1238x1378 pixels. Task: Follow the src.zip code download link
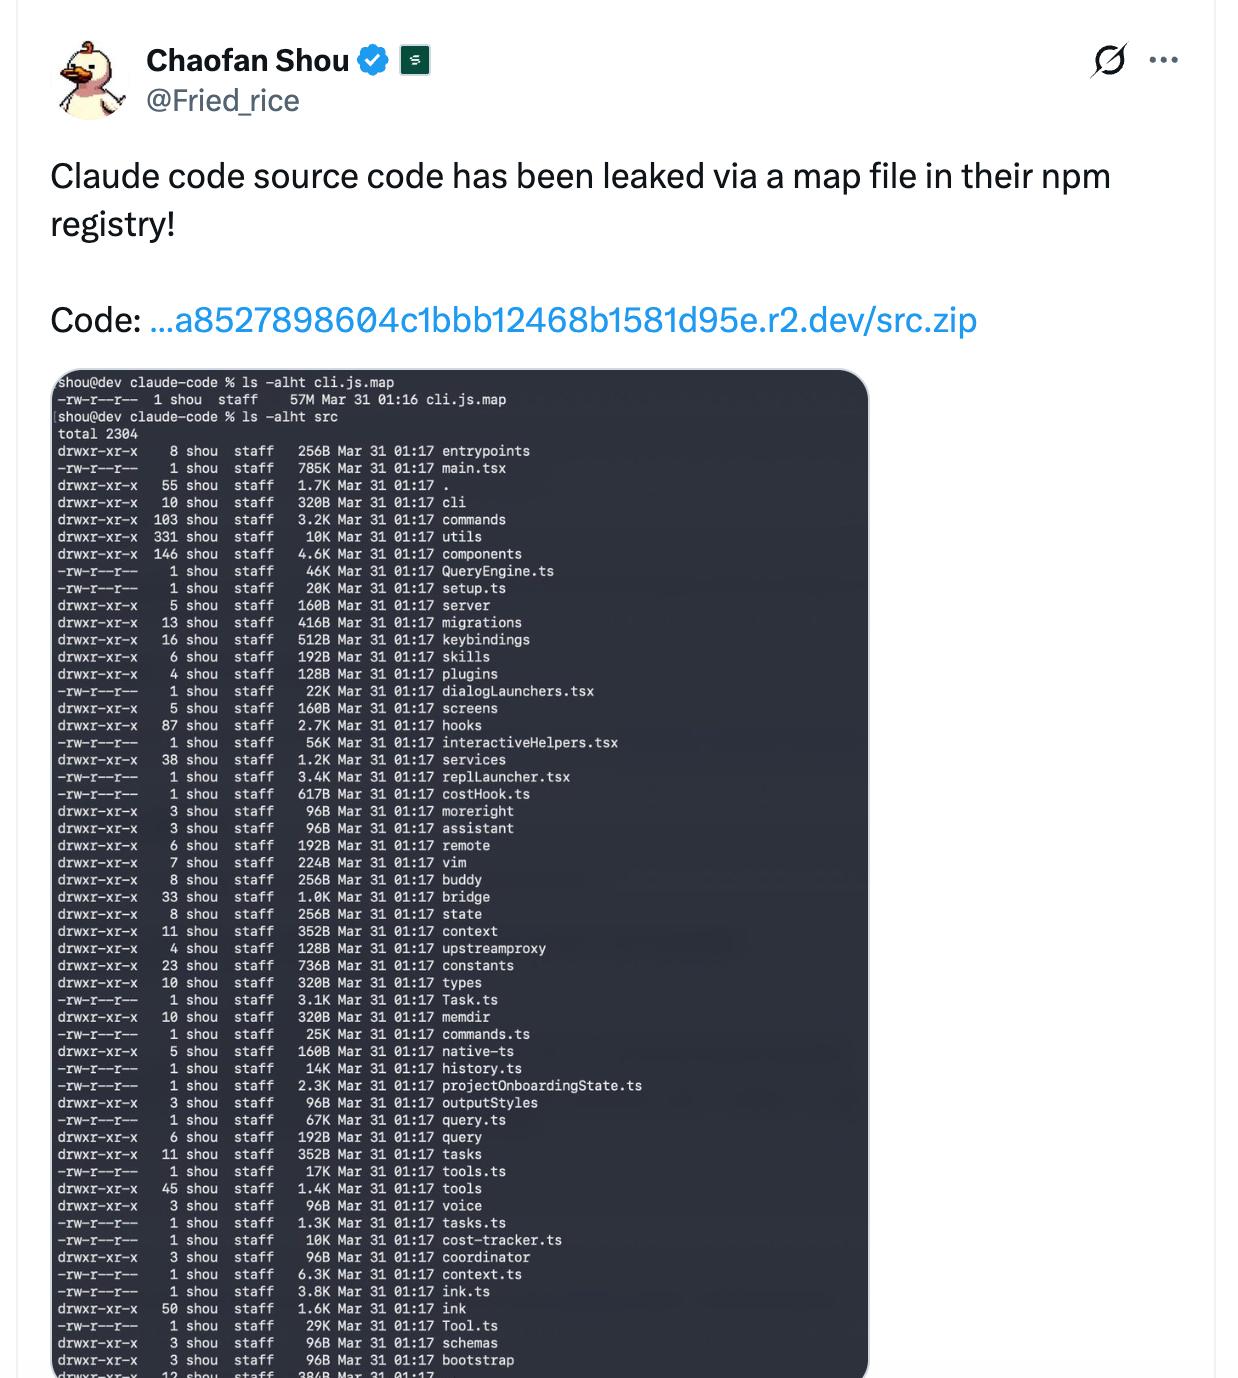[x=565, y=320]
